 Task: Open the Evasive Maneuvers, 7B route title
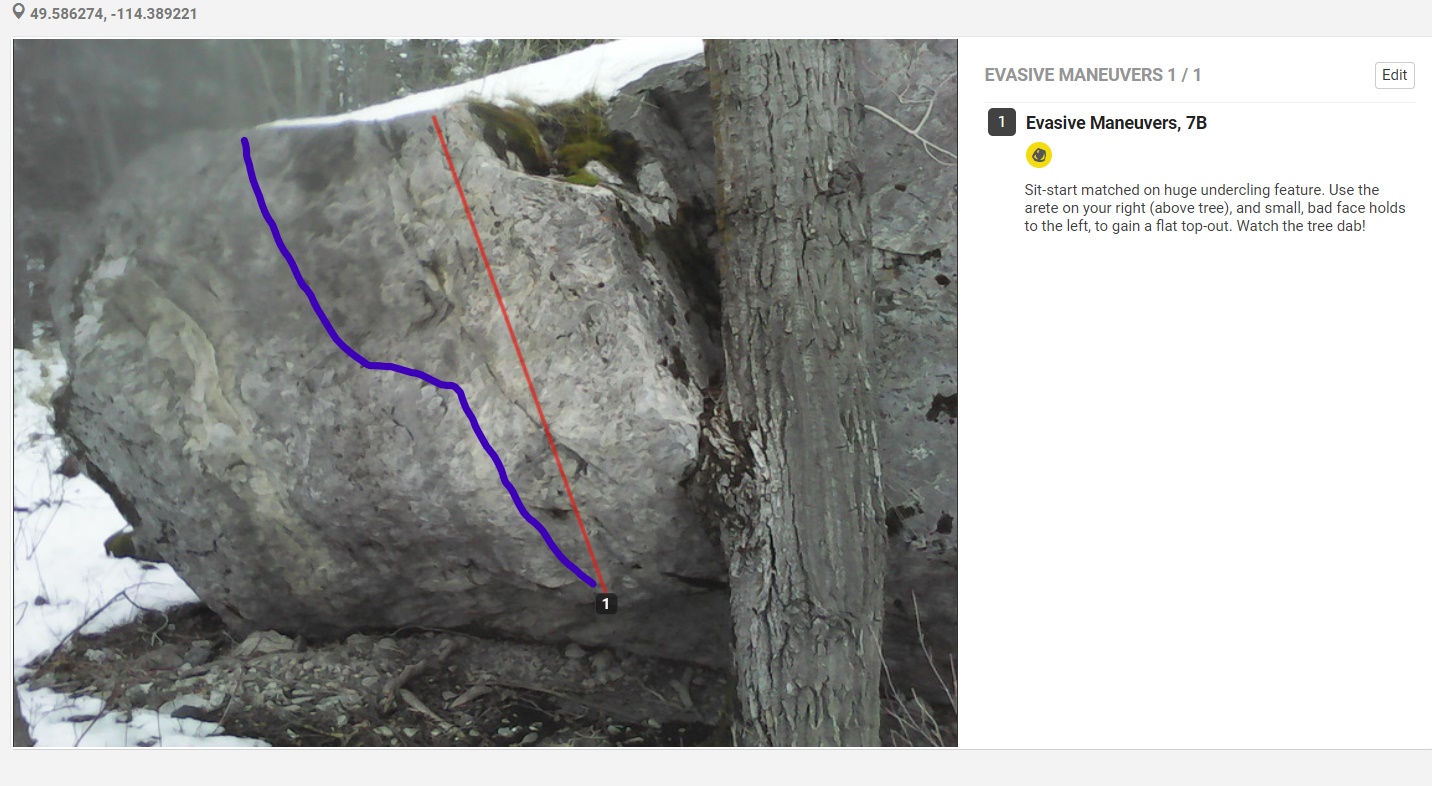(x=1116, y=123)
